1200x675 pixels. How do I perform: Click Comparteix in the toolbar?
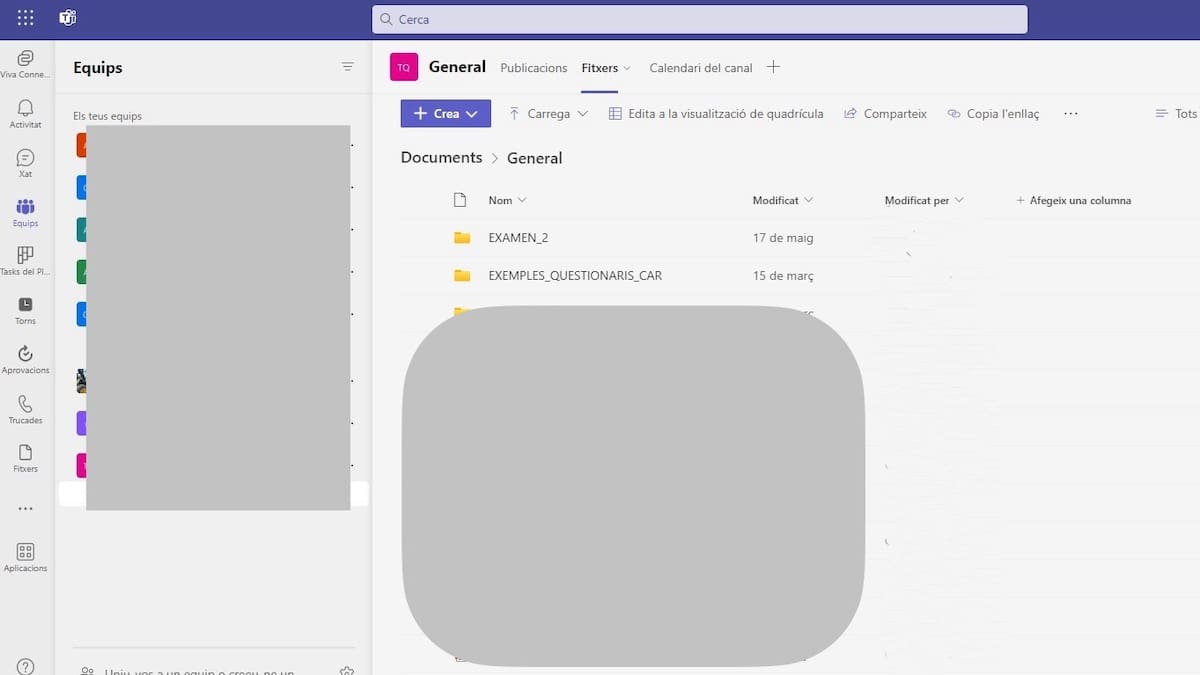click(x=885, y=114)
